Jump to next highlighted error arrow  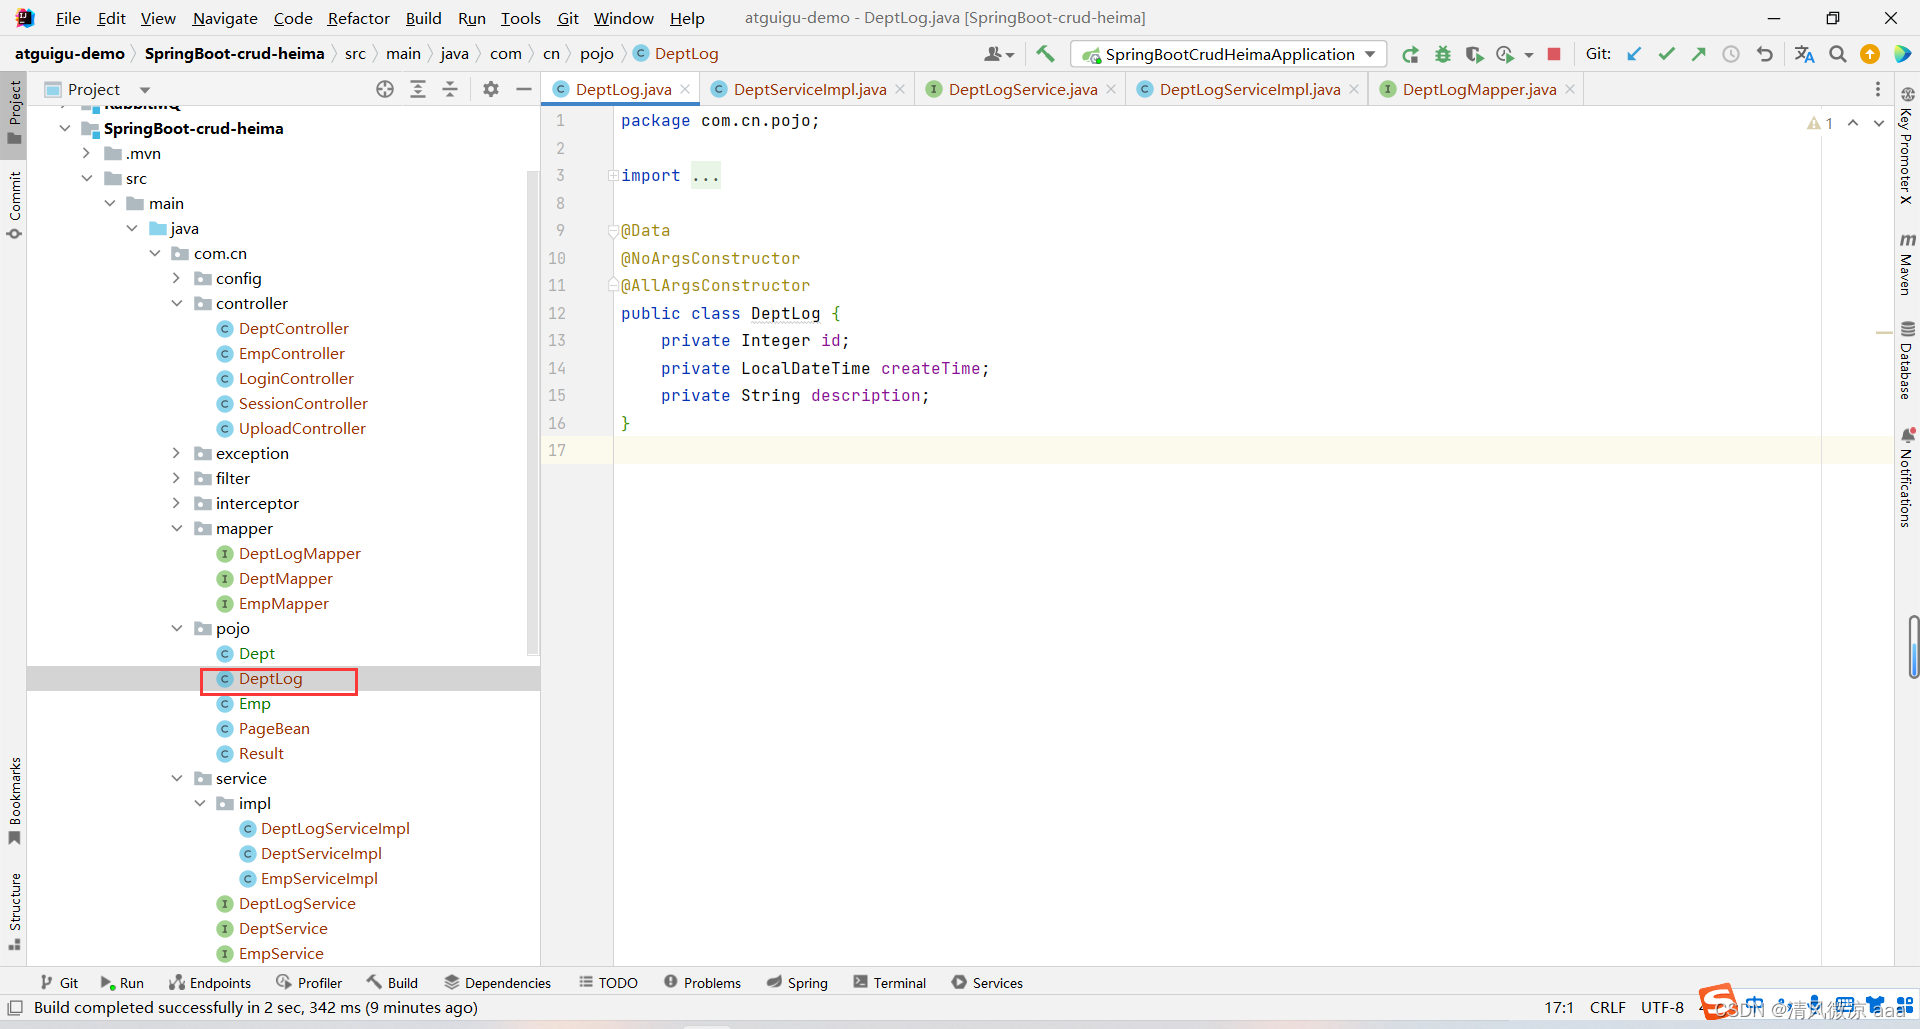[x=1879, y=123]
